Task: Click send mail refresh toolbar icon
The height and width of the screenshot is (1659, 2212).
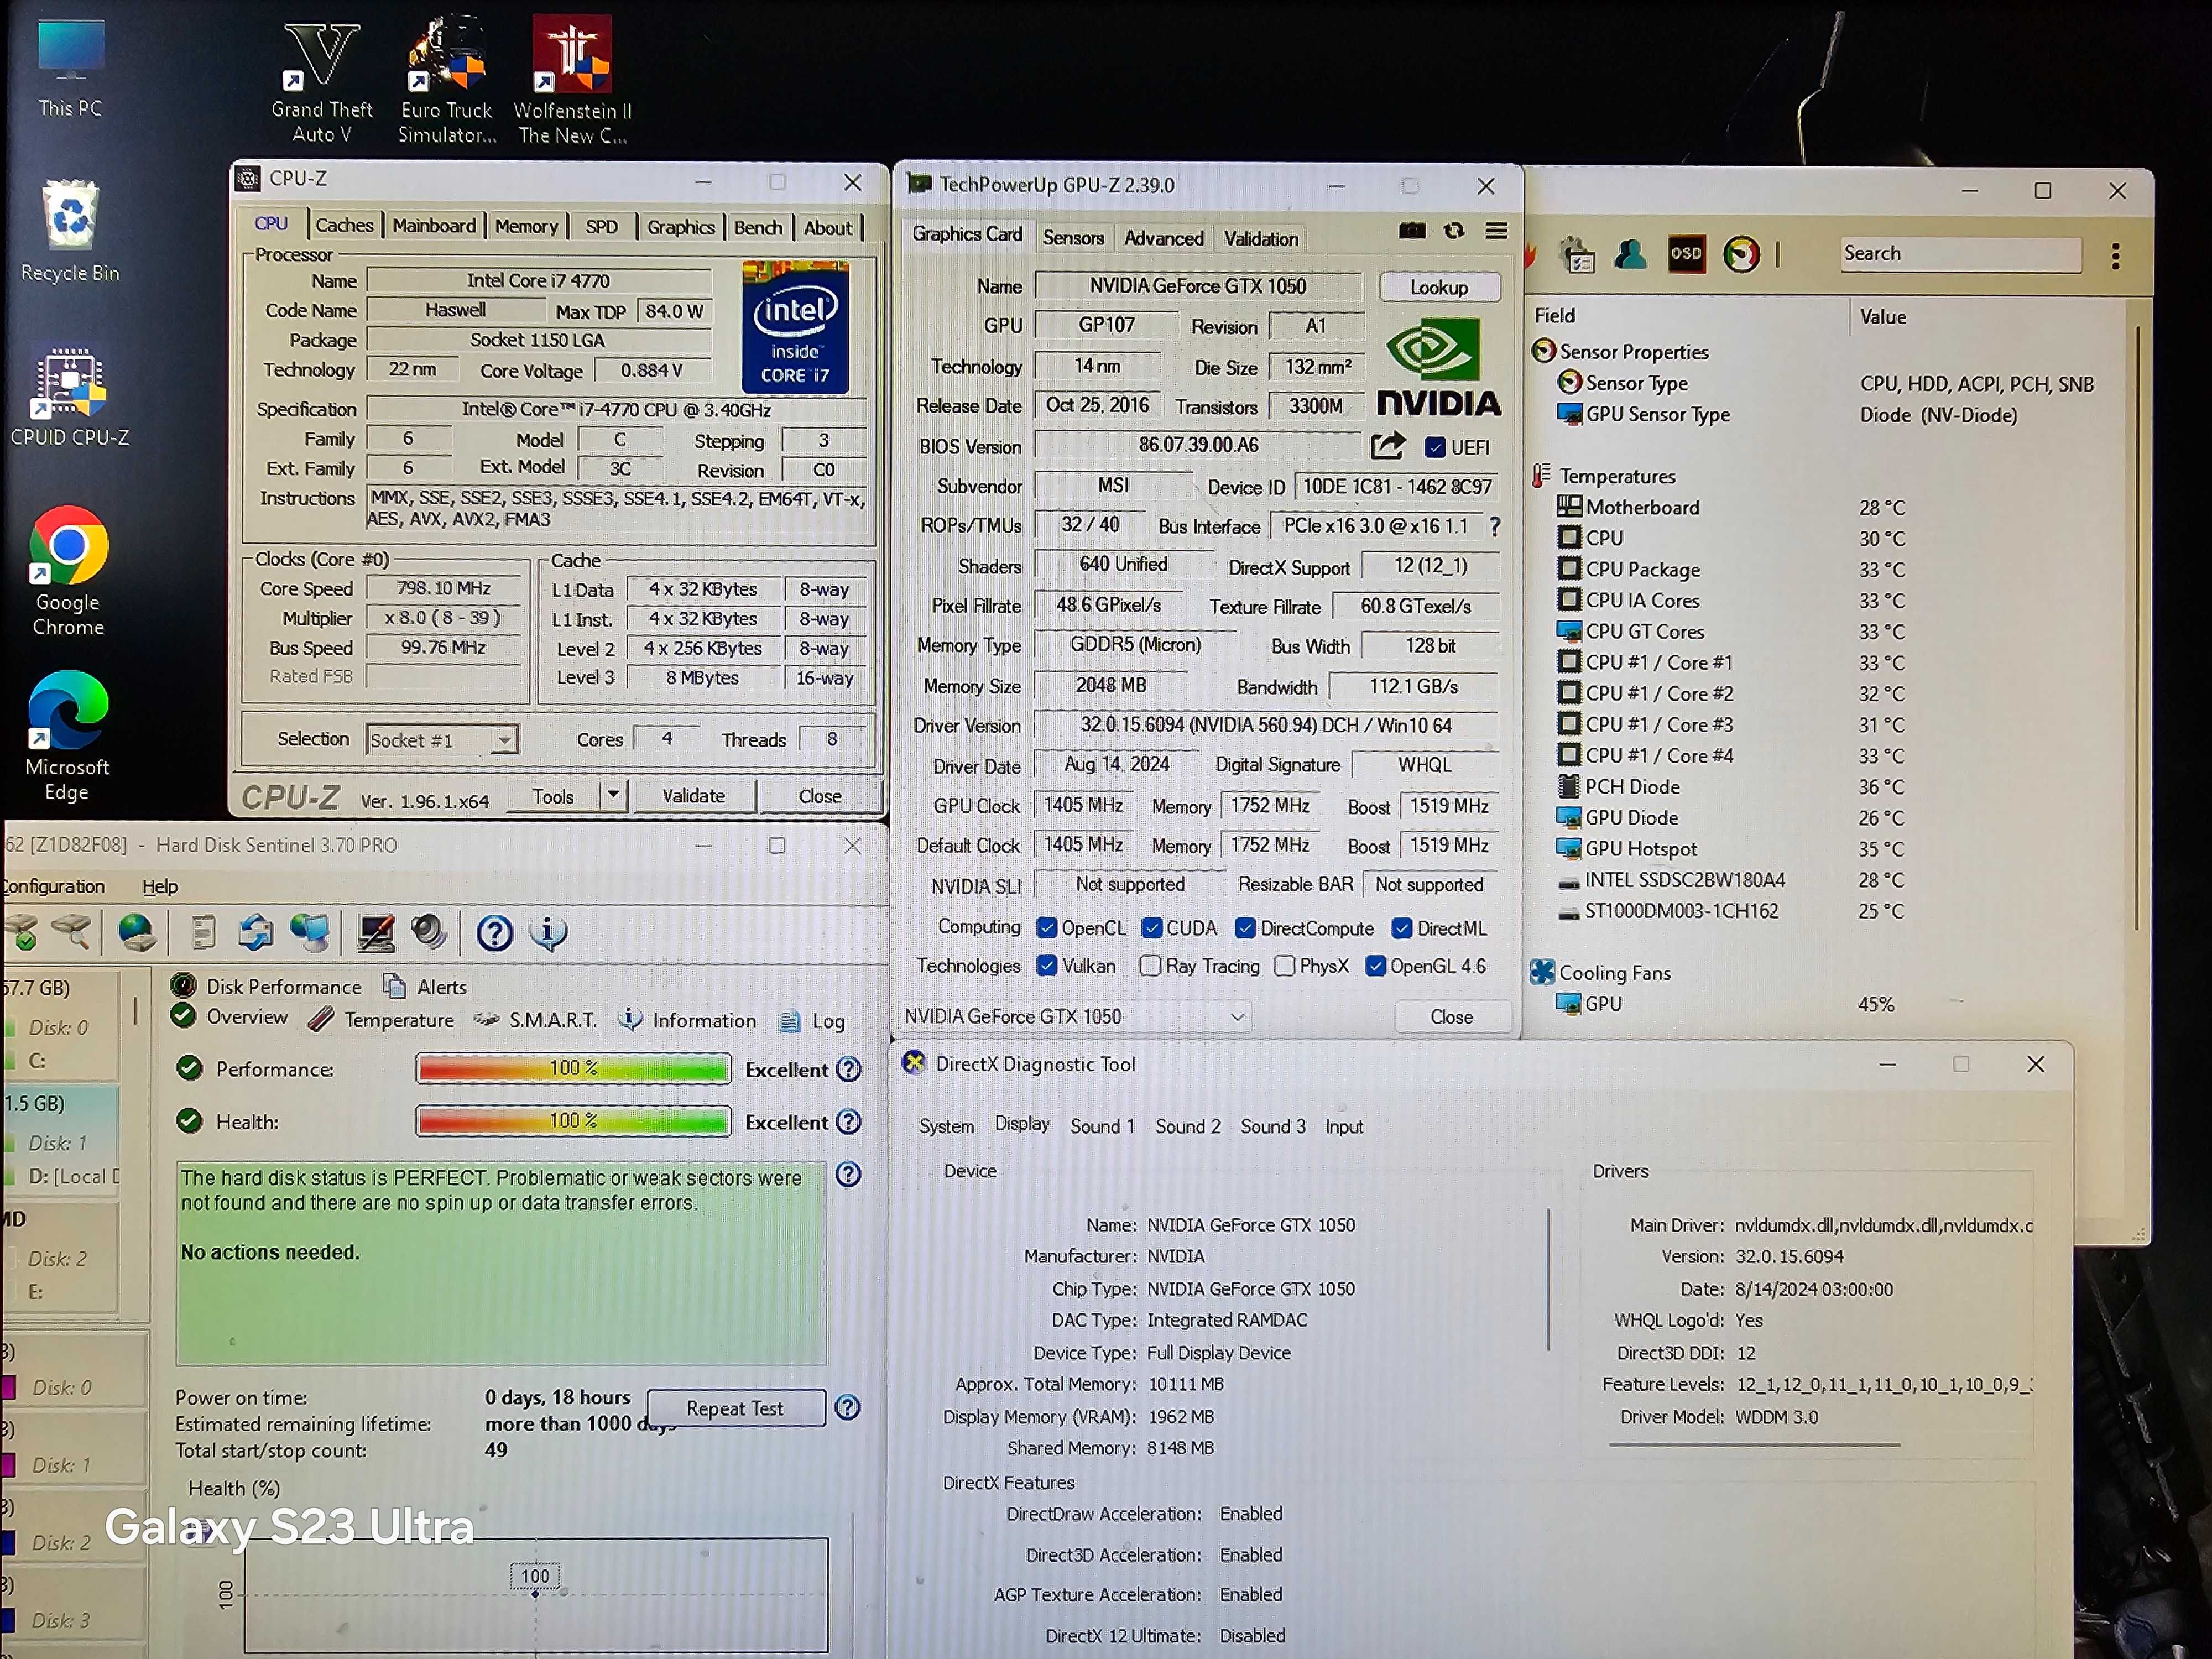Action: coord(256,932)
